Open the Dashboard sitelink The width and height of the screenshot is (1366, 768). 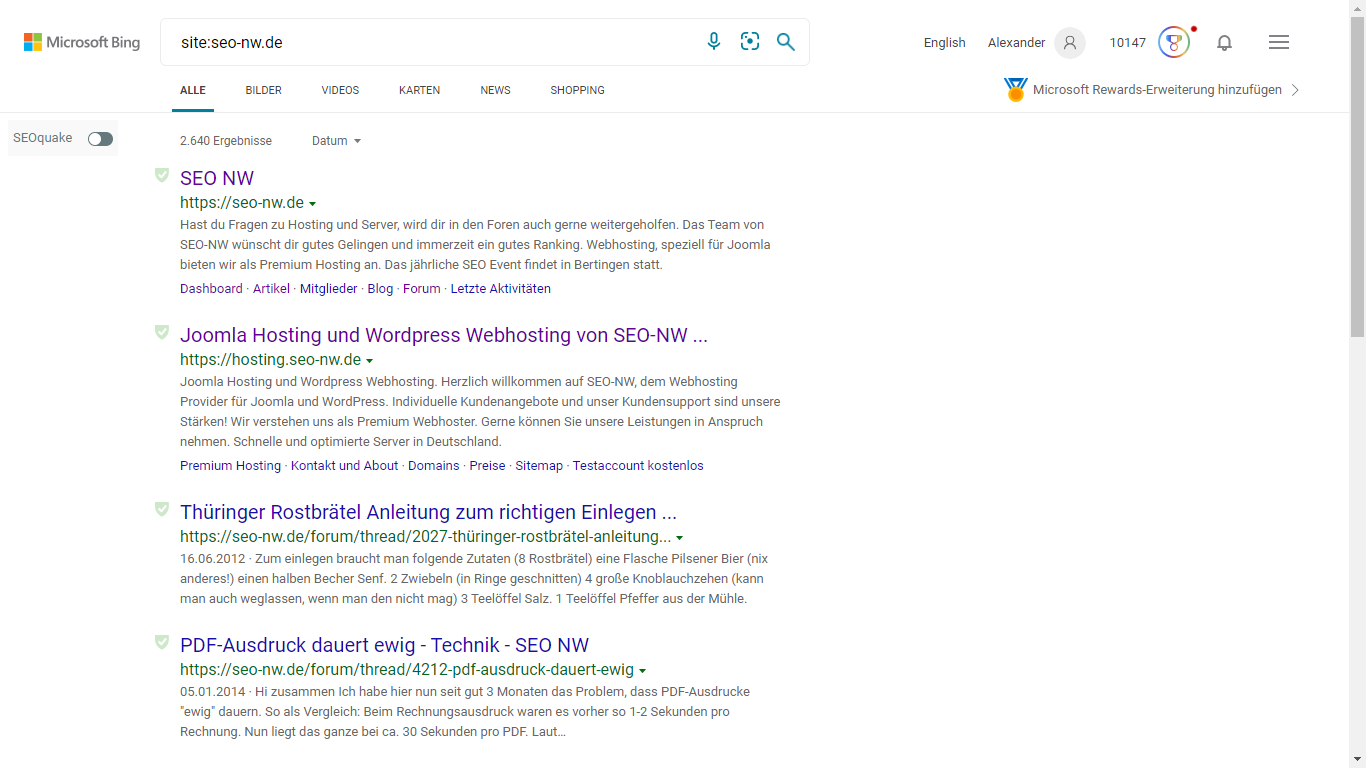(x=211, y=289)
